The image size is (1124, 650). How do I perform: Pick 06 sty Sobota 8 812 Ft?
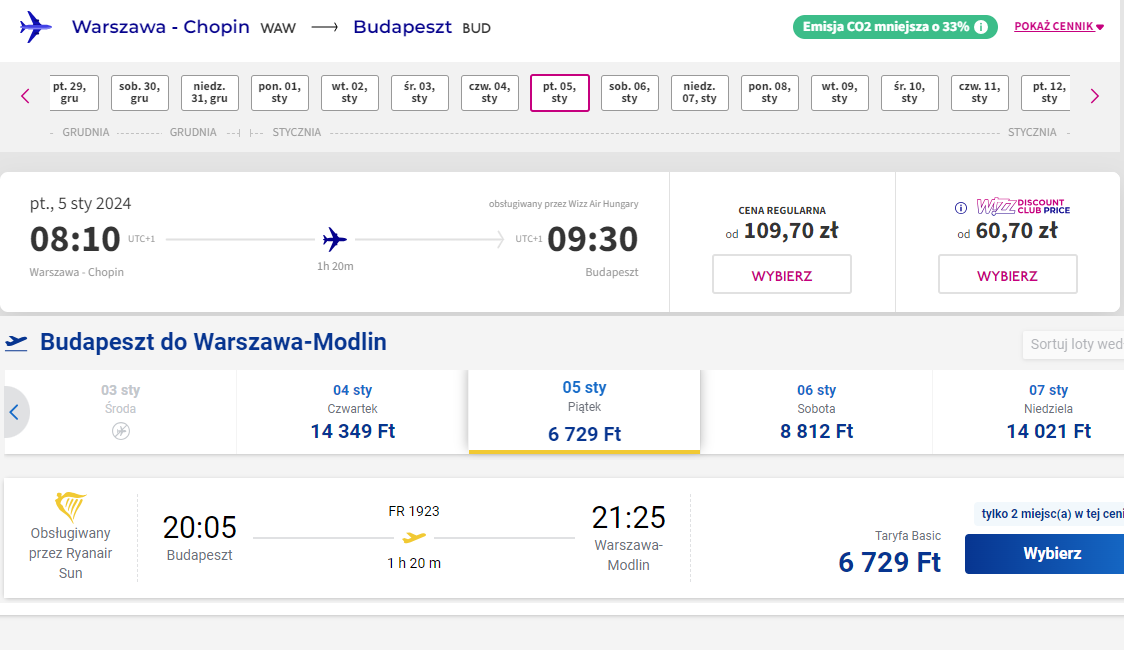(x=816, y=412)
